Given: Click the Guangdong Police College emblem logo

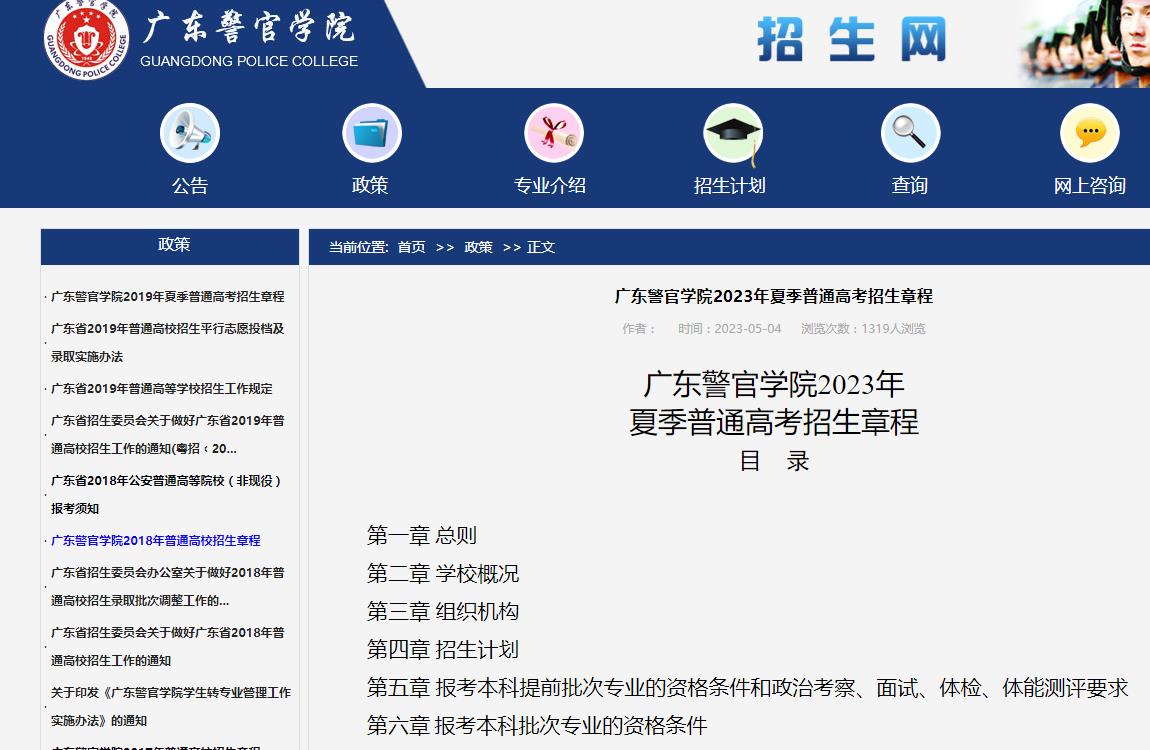Looking at the screenshot, I should (x=86, y=38).
